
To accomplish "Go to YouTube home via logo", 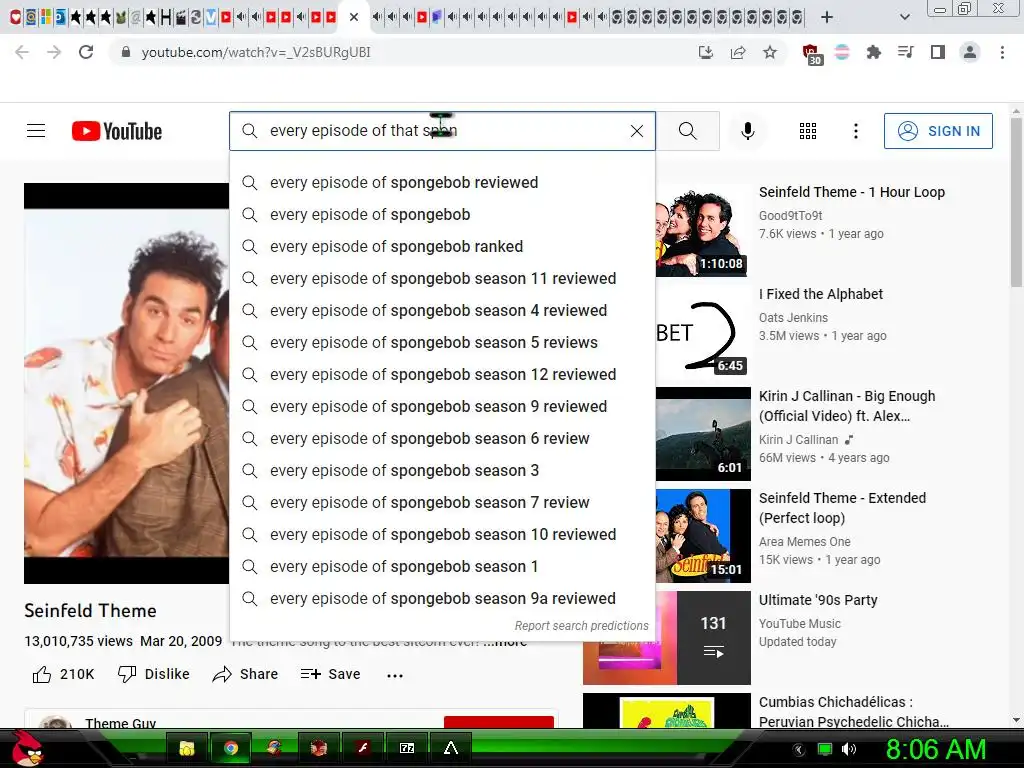I will [117, 131].
